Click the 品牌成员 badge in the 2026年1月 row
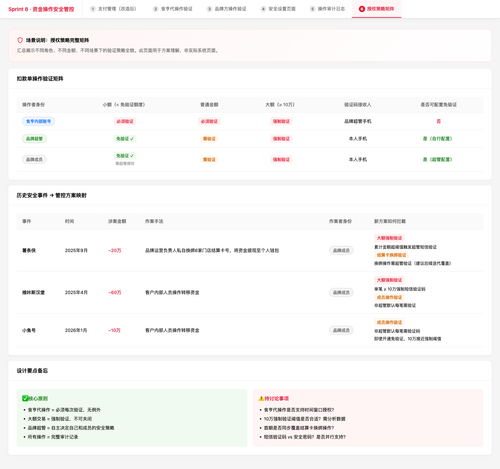This screenshot has height=469, width=500. 341,330
